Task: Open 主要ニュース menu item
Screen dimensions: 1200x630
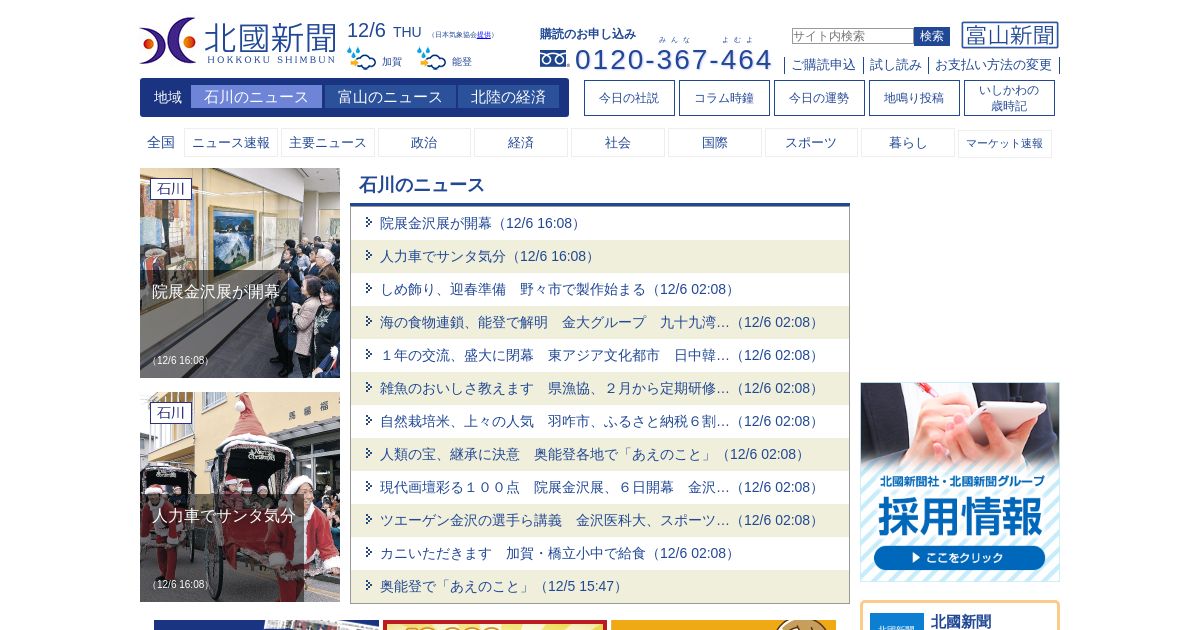Action: [x=328, y=143]
